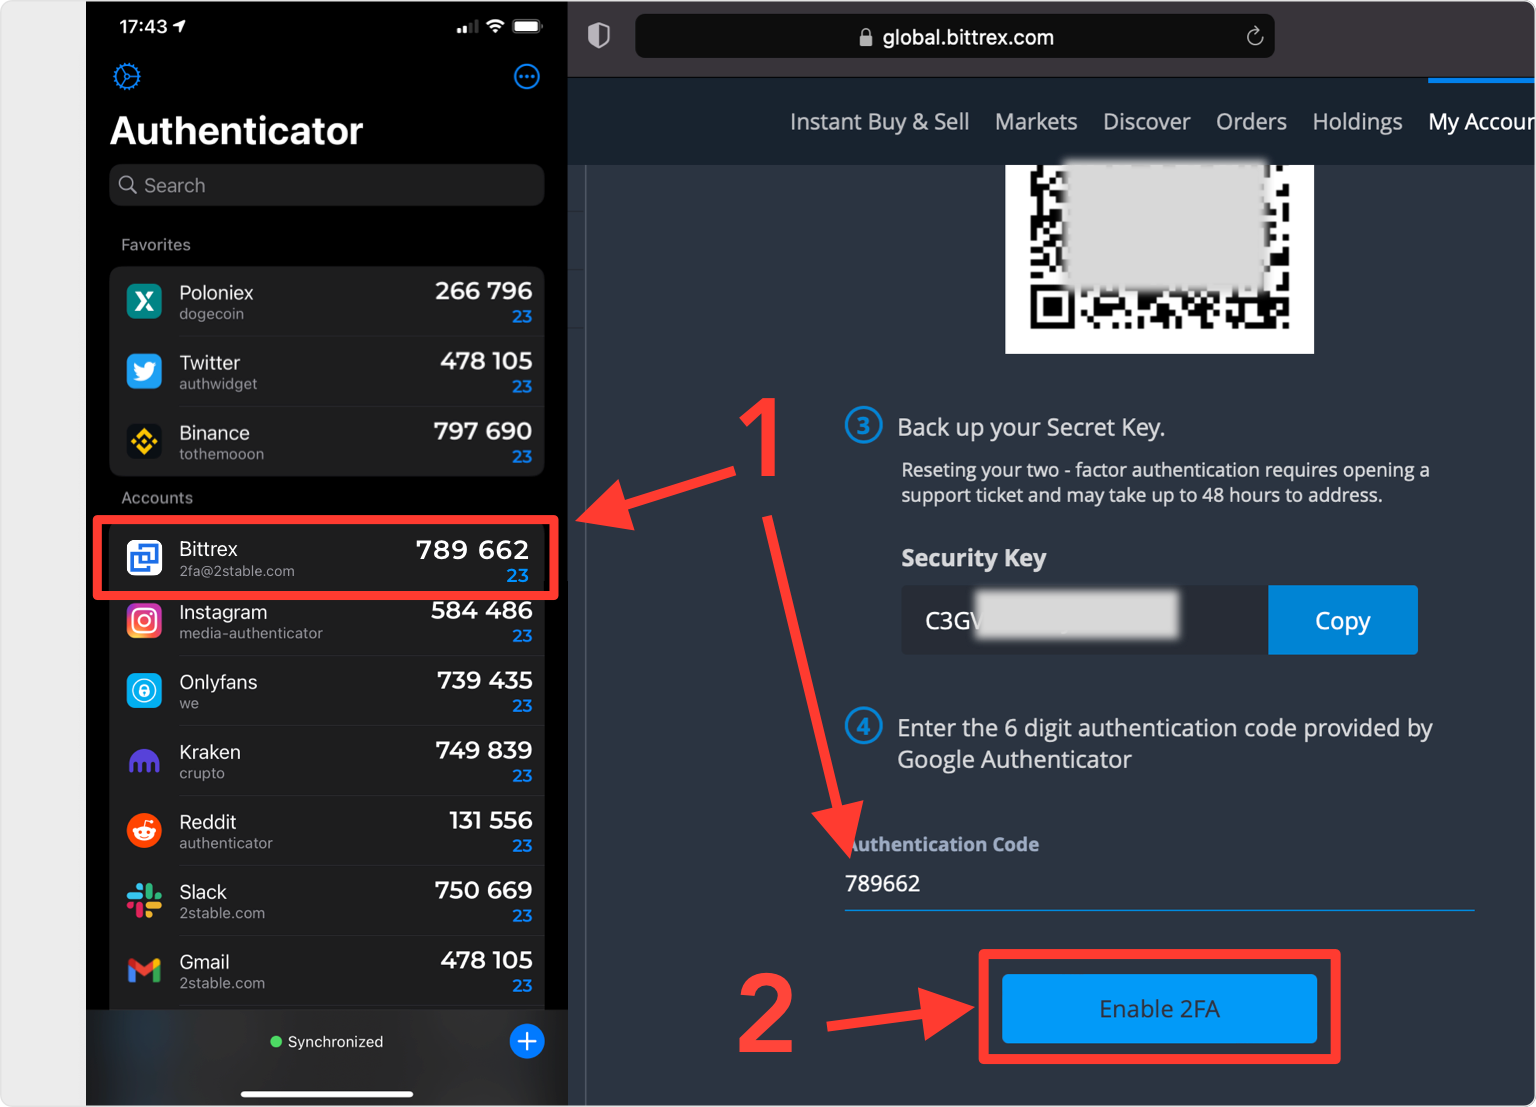1536x1107 pixels.
Task: Select the Onlyfans code 739 435
Action: tap(484, 681)
